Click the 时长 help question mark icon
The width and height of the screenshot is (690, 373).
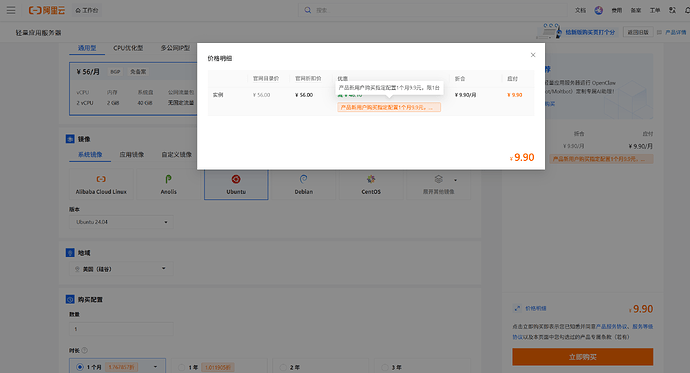(x=84, y=350)
